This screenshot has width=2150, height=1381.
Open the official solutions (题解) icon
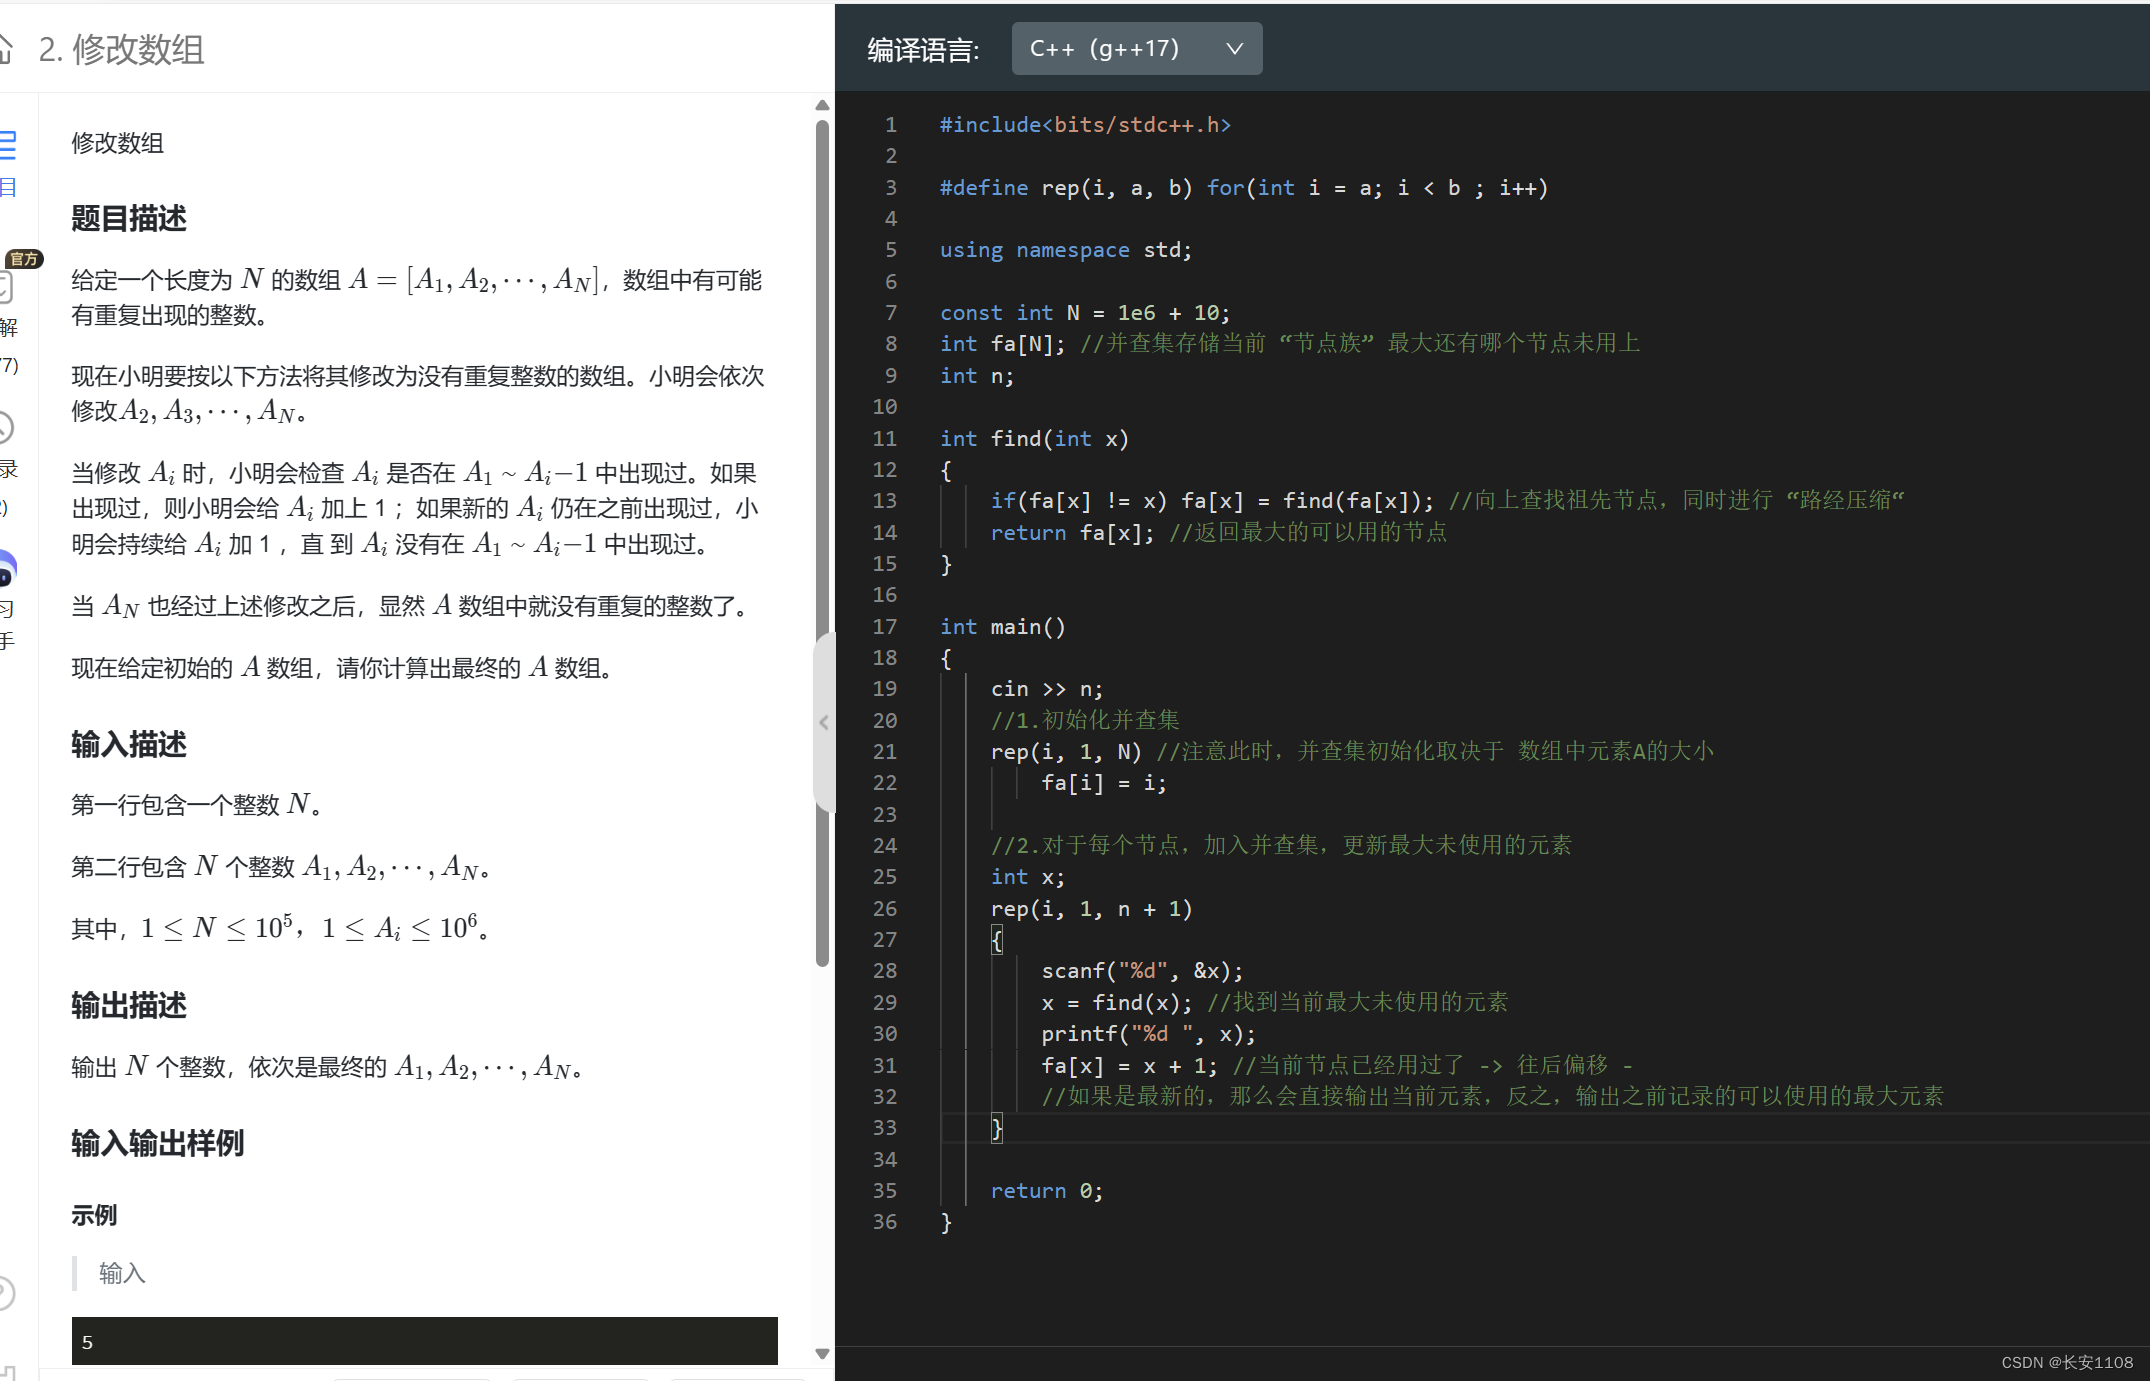point(6,289)
